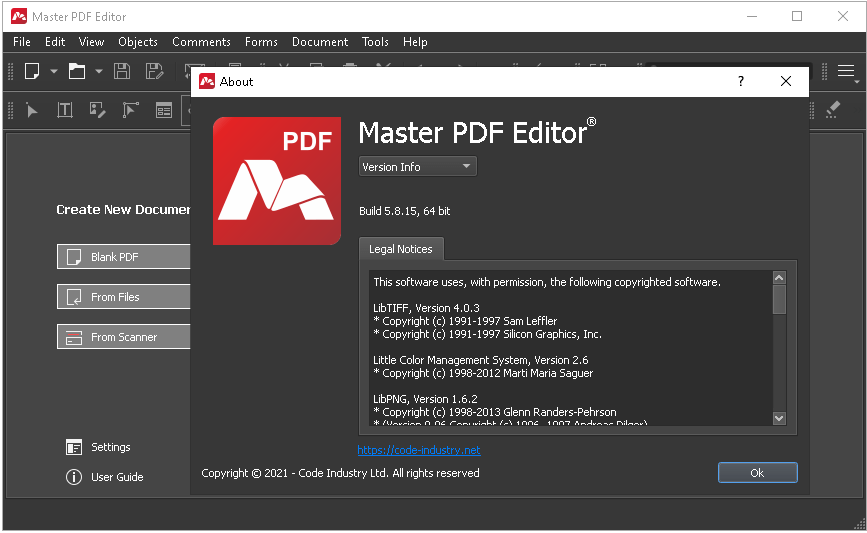This screenshot has width=867, height=533.
Task: Click the From Scanner button
Action: pos(123,337)
